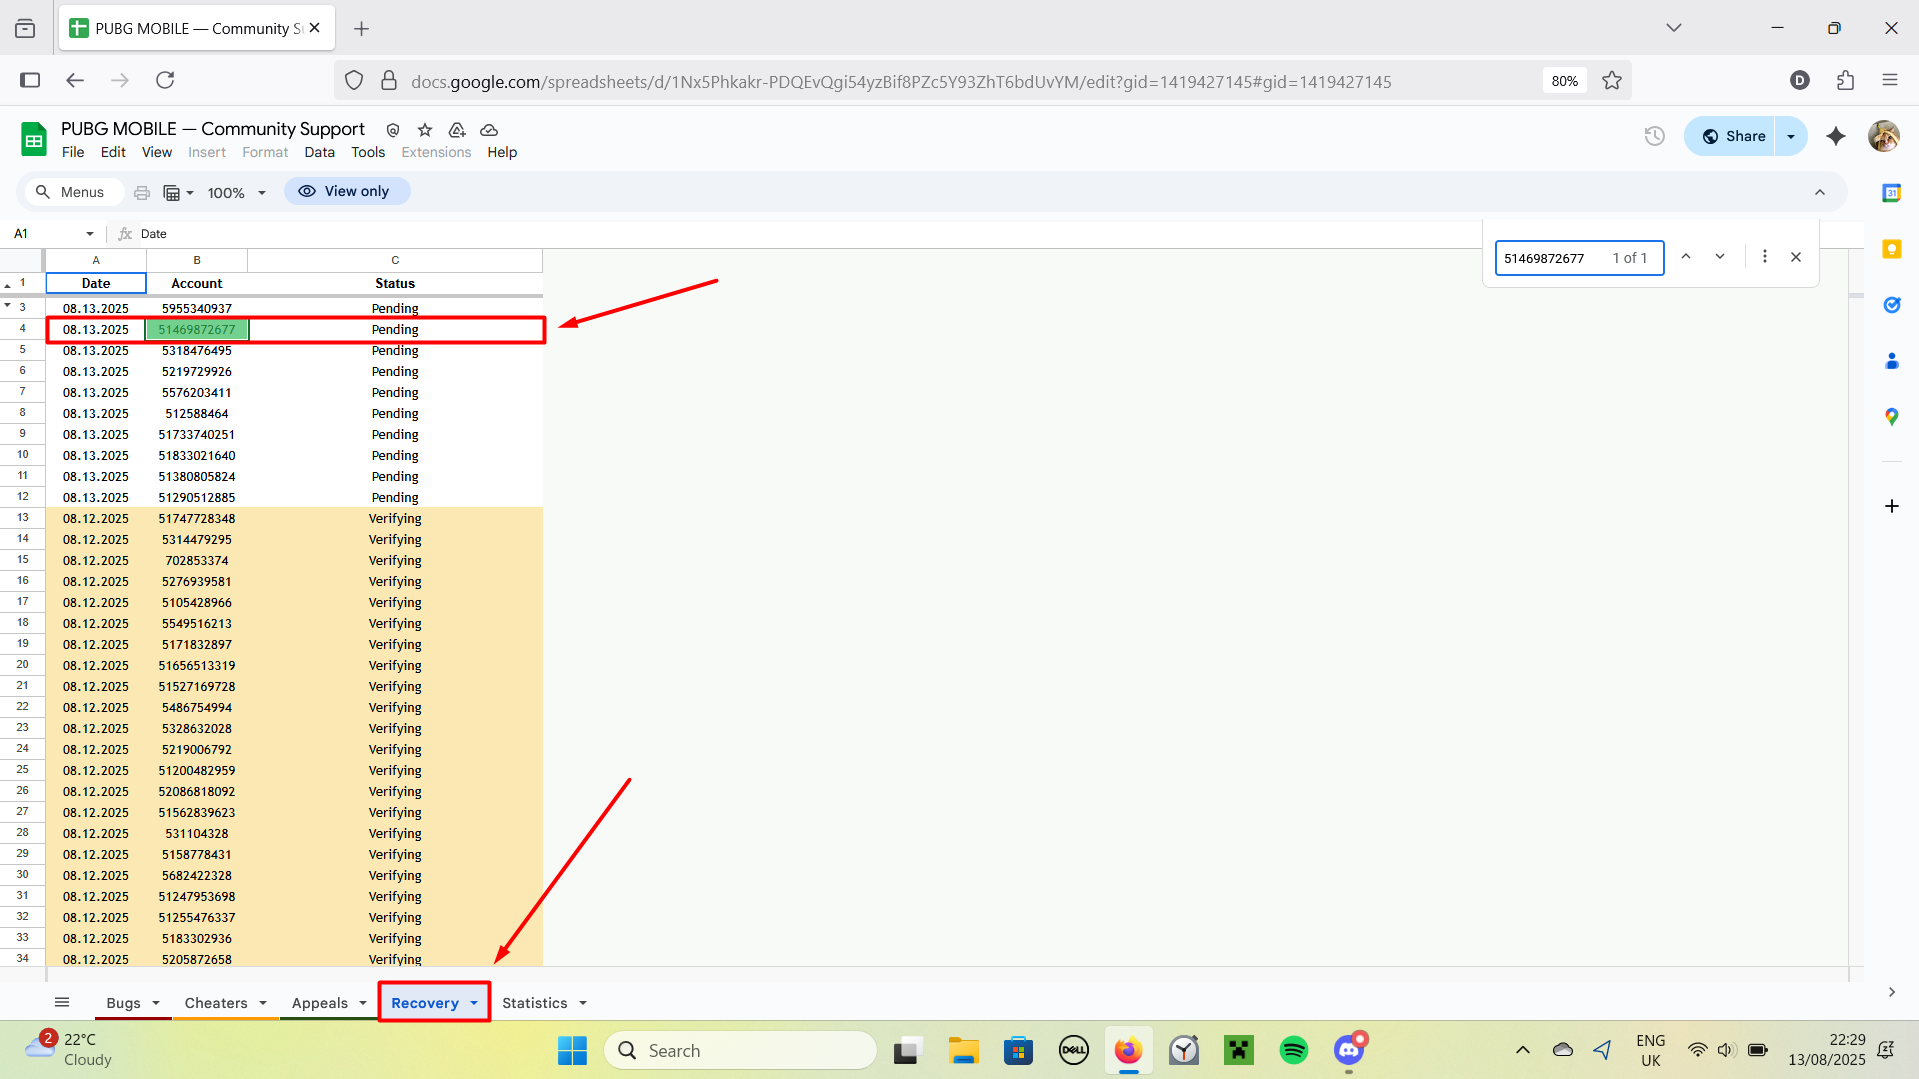The width and height of the screenshot is (1919, 1079).
Task: Print the spreadsheet
Action: coord(142,192)
